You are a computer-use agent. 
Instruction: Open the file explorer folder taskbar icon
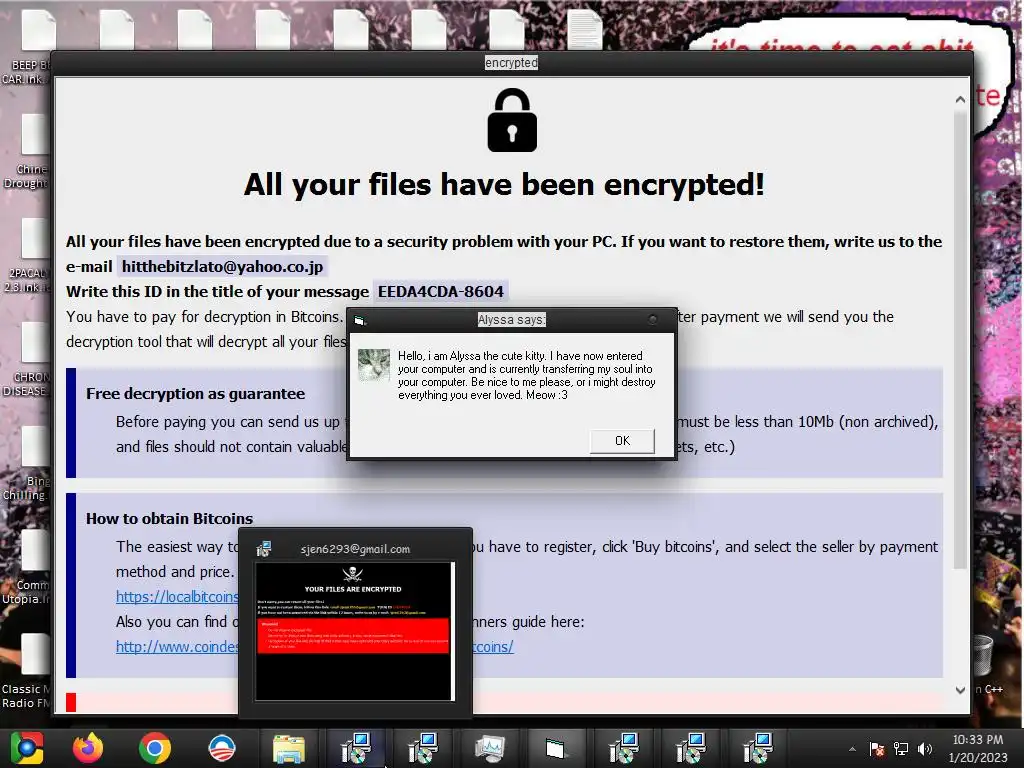point(289,748)
